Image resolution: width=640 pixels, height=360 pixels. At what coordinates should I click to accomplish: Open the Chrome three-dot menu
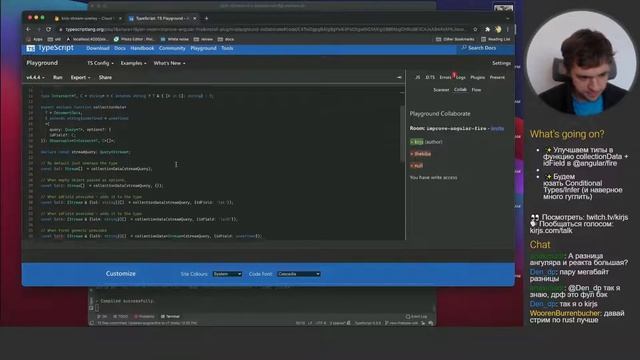[x=508, y=29]
